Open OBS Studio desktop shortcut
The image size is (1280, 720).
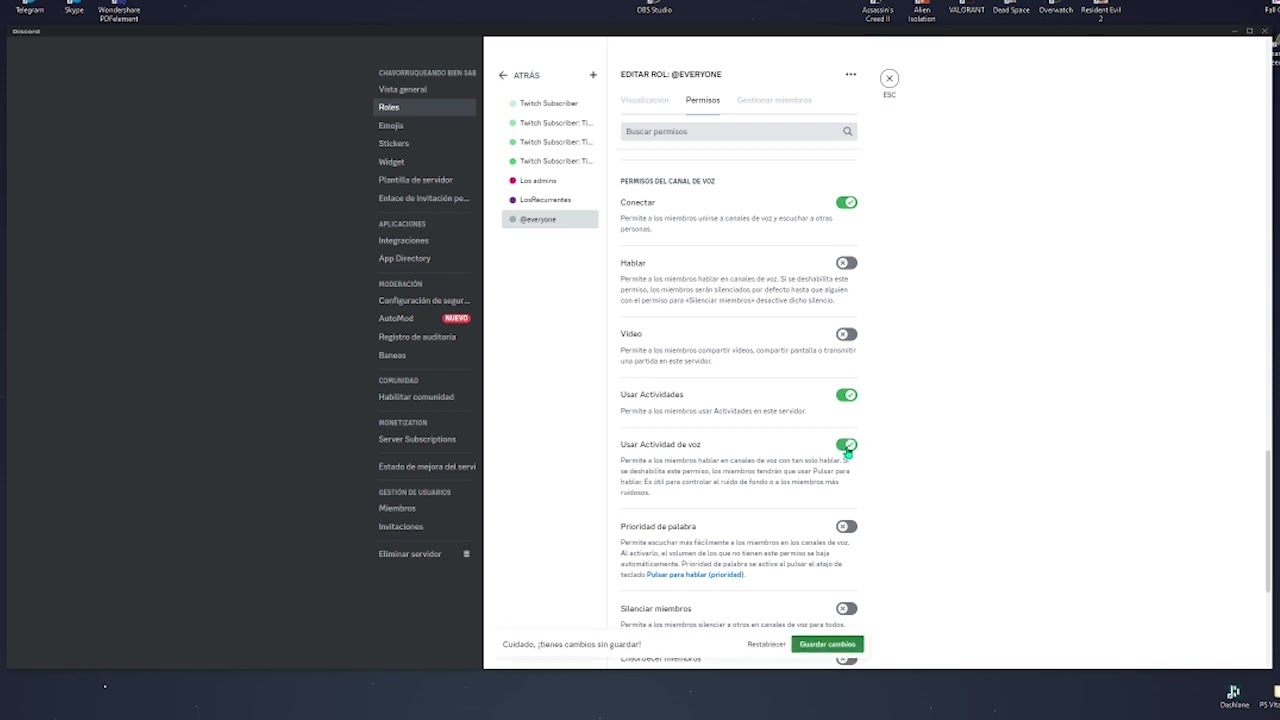(654, 7)
